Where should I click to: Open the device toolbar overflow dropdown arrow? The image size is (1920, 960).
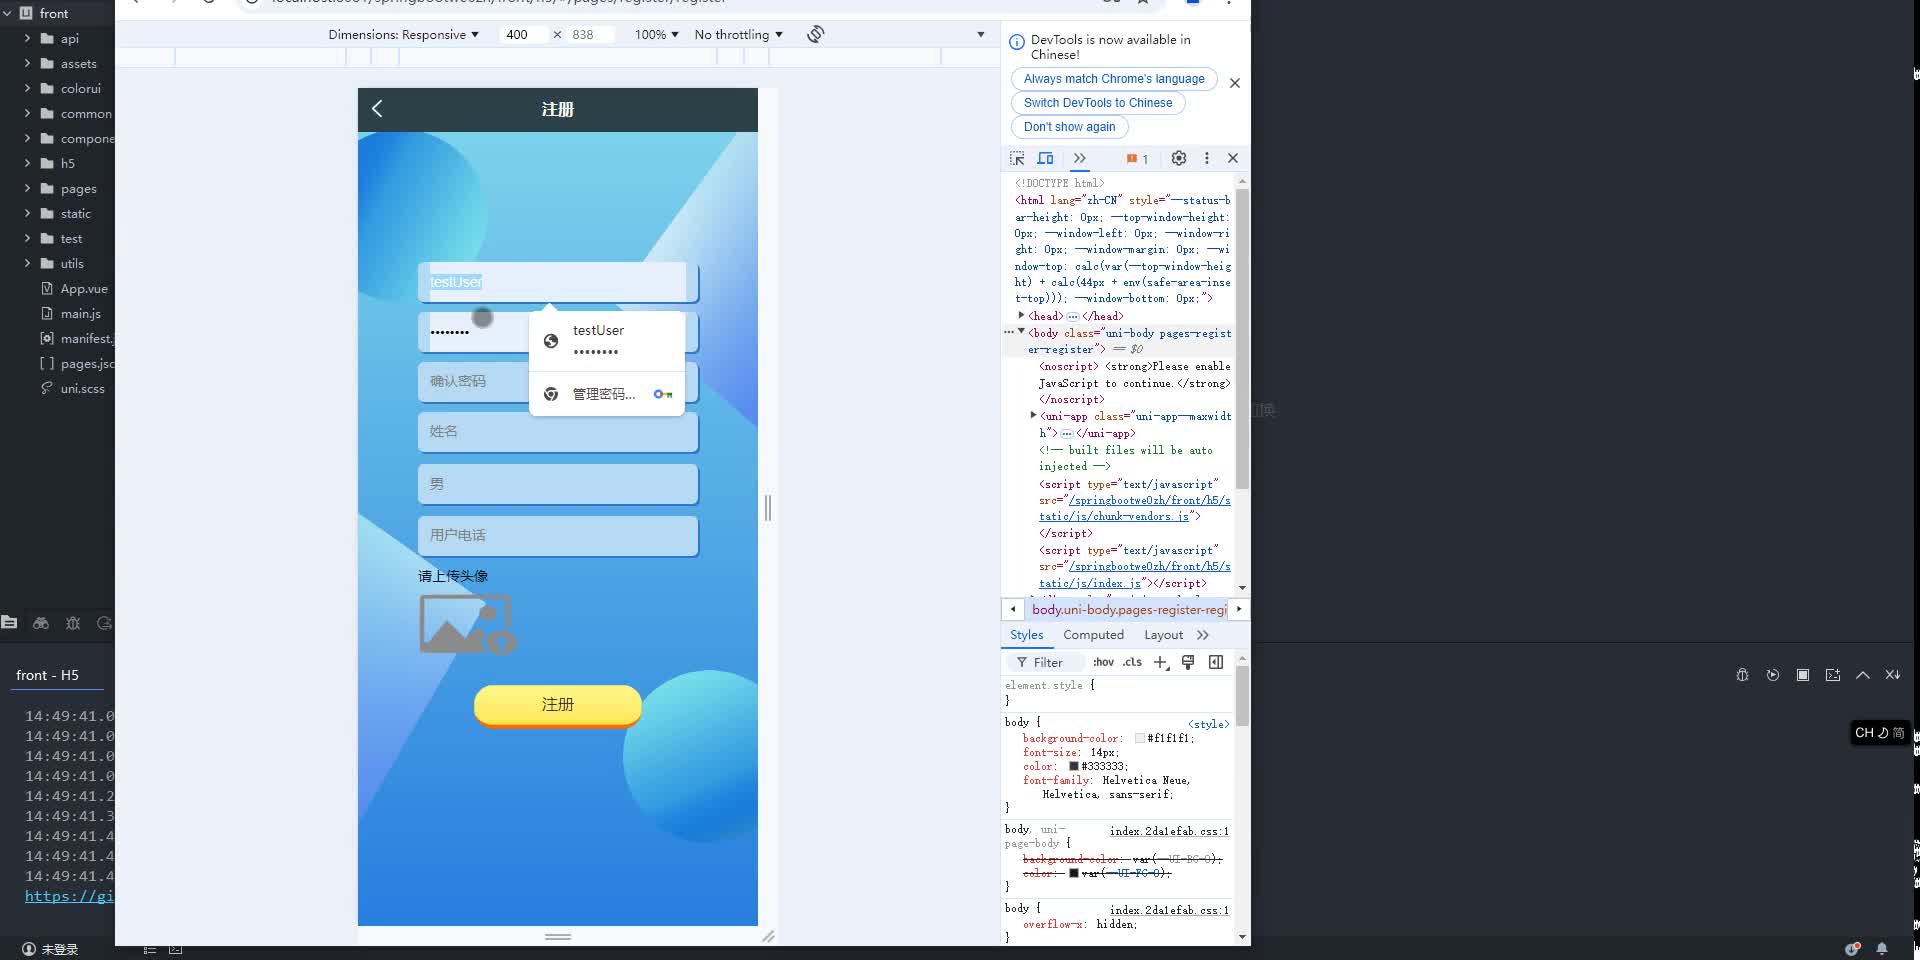(x=981, y=34)
